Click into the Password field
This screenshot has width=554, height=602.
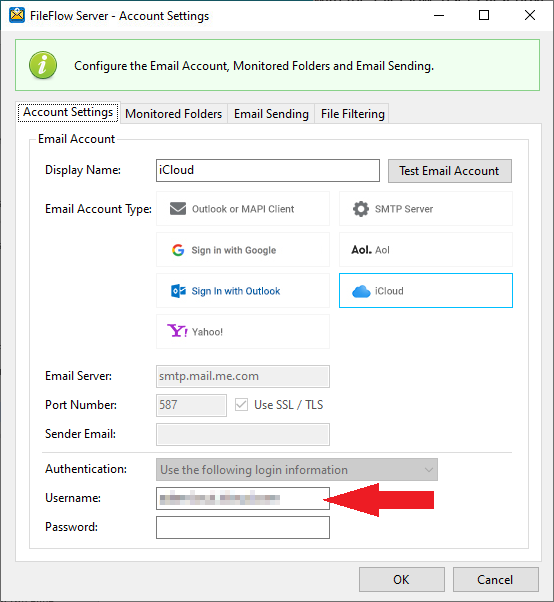[243, 528]
